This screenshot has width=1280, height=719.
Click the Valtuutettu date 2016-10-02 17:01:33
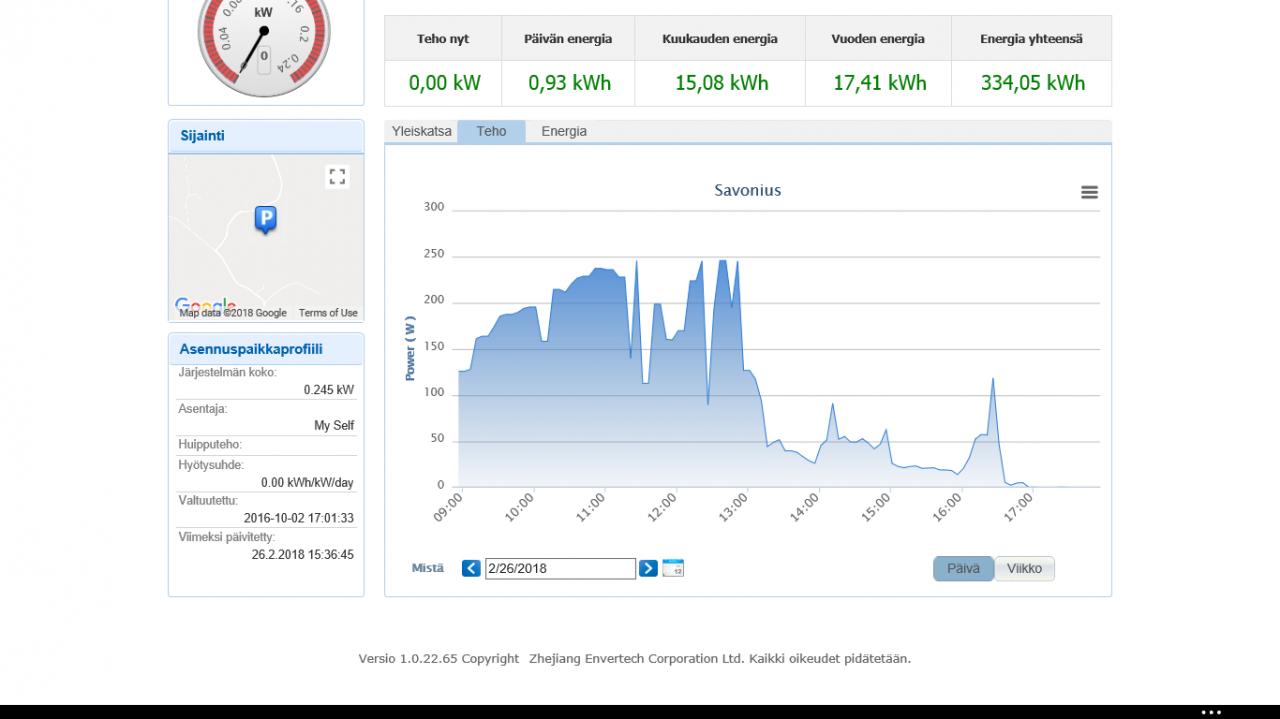point(299,519)
